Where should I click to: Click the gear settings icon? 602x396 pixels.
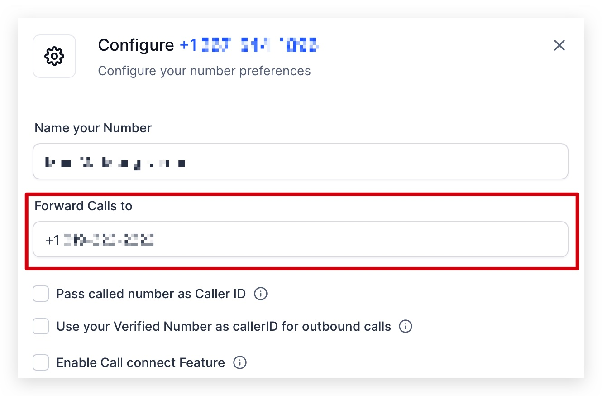coord(54,56)
